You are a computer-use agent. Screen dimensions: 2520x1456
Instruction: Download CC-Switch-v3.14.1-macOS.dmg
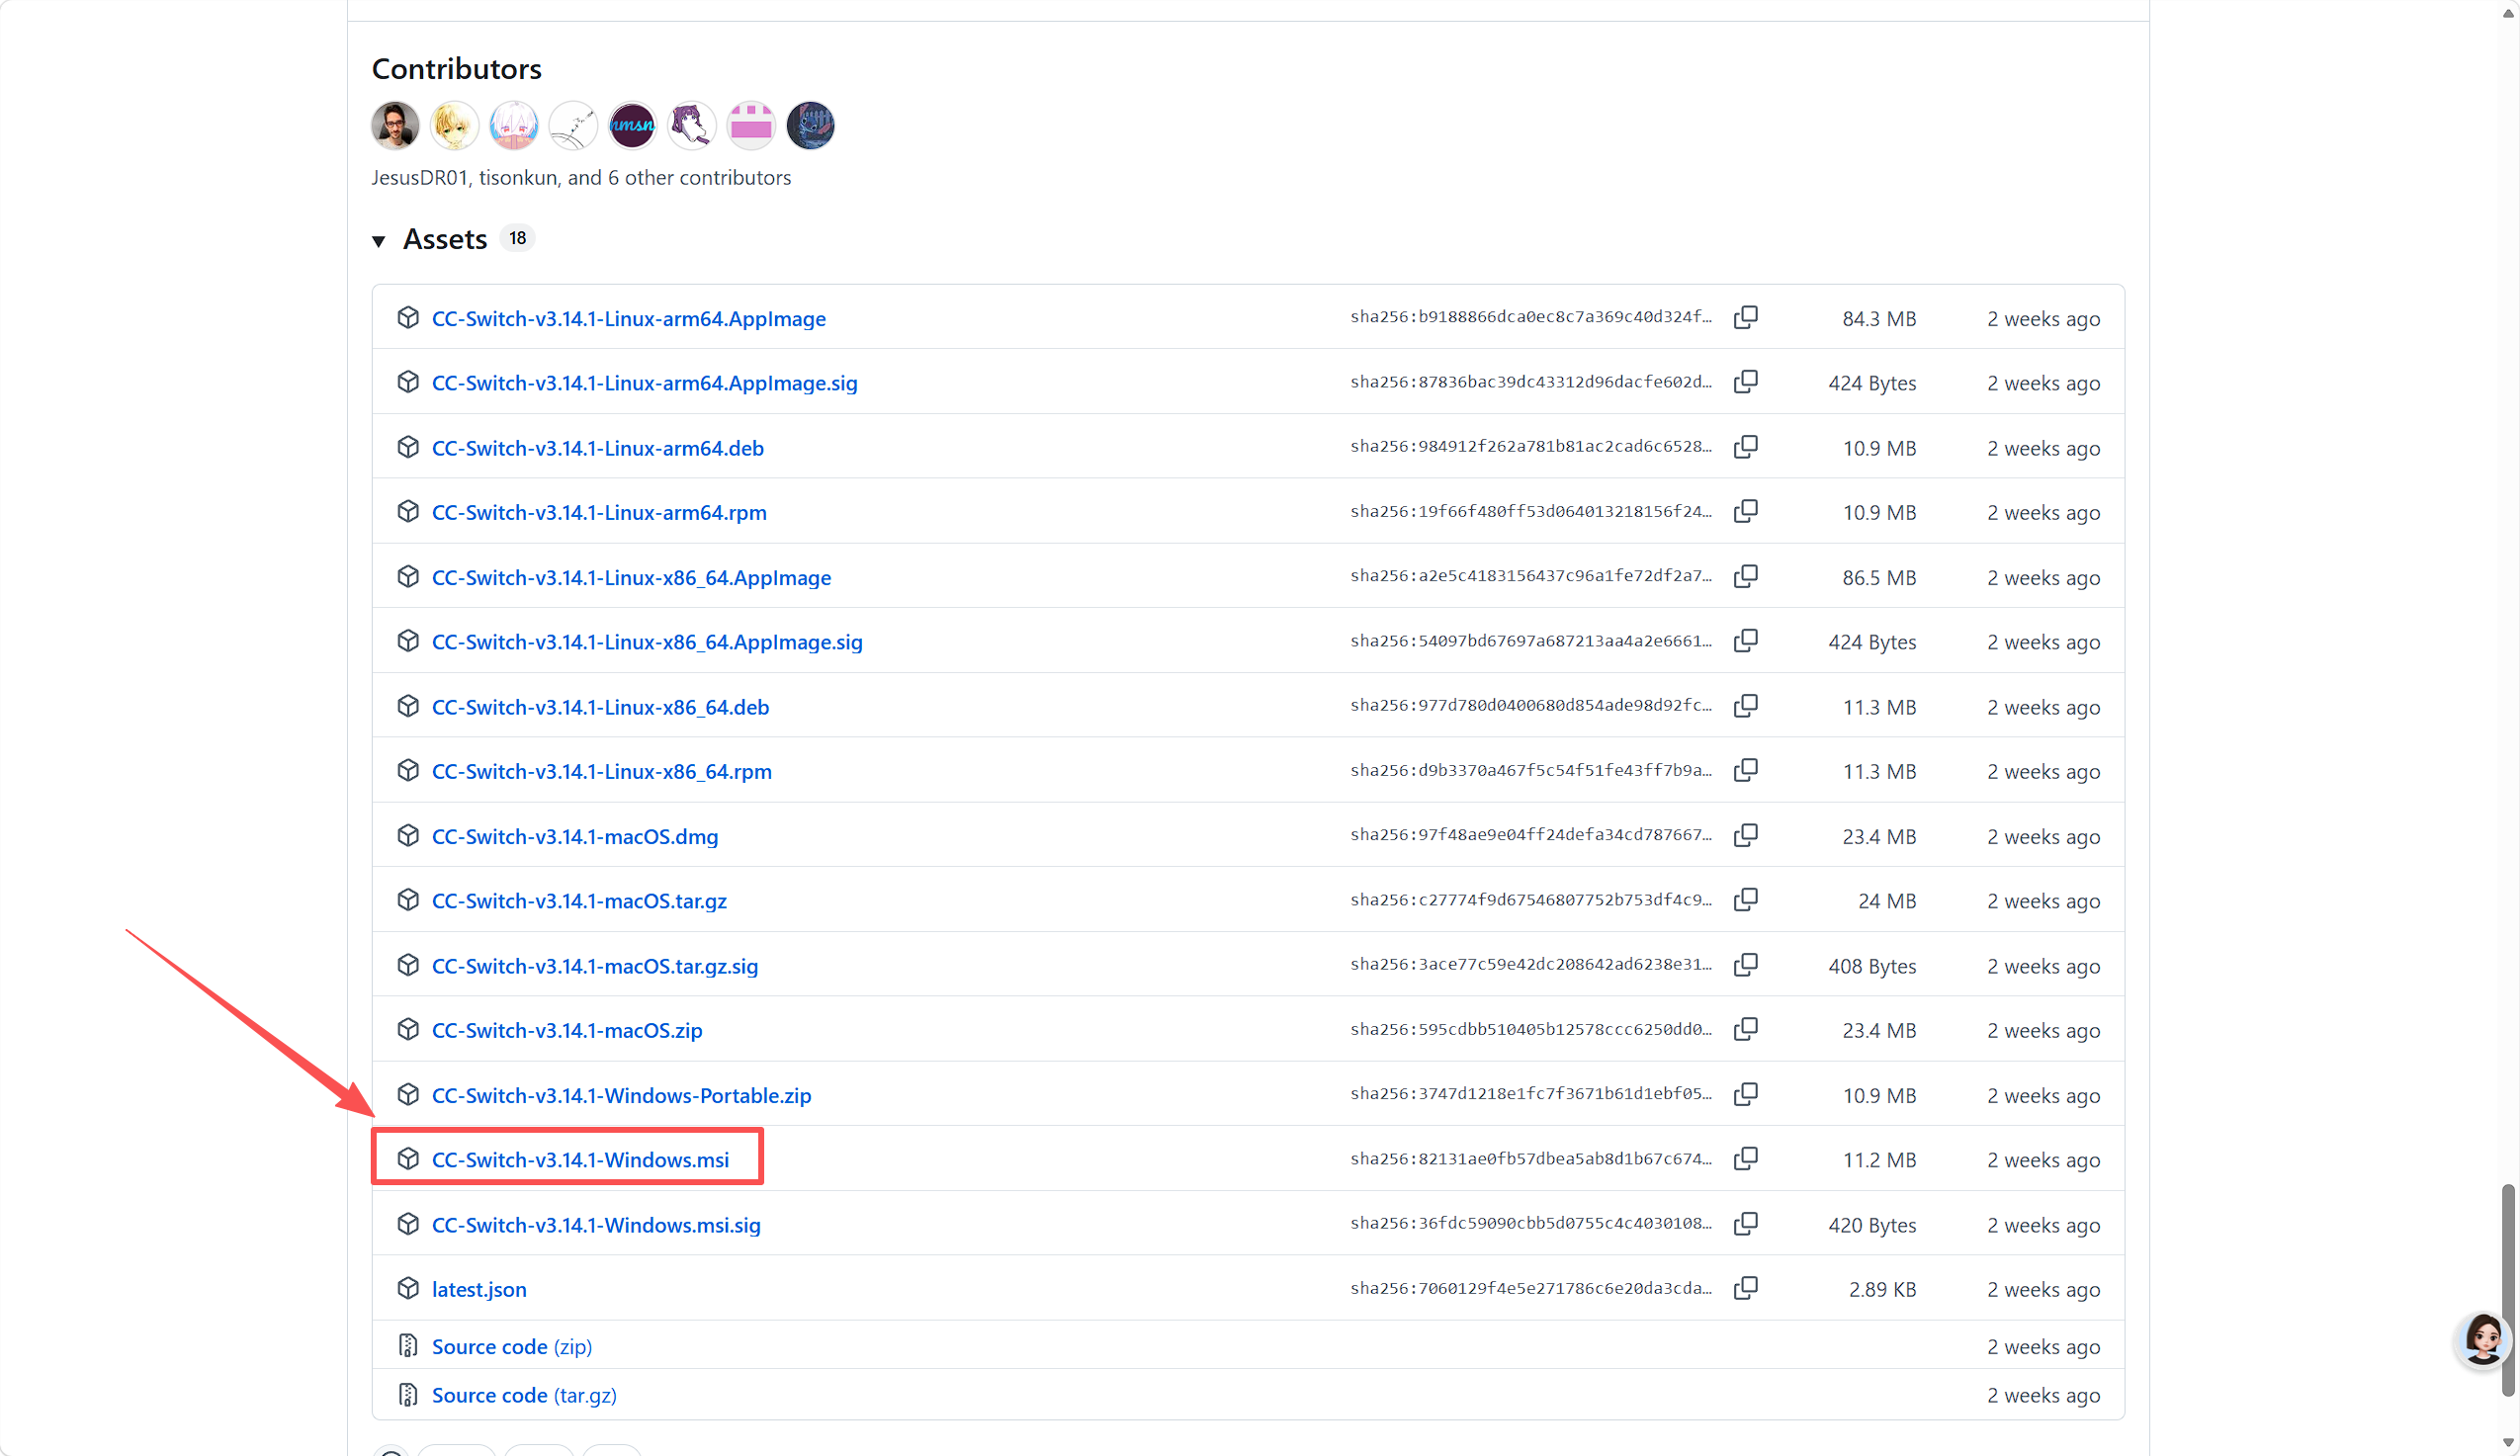coord(575,837)
